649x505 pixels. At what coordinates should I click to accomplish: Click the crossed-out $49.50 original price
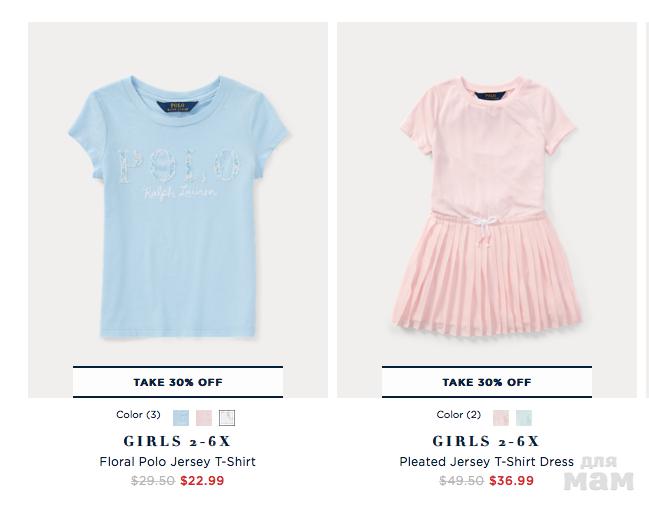pyautogui.click(x=462, y=481)
